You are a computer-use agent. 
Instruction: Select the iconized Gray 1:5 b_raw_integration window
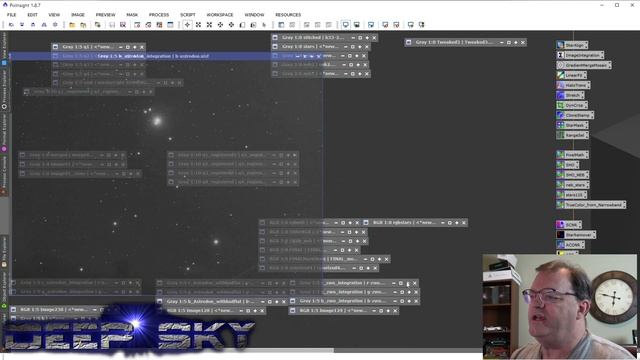pos(355,301)
